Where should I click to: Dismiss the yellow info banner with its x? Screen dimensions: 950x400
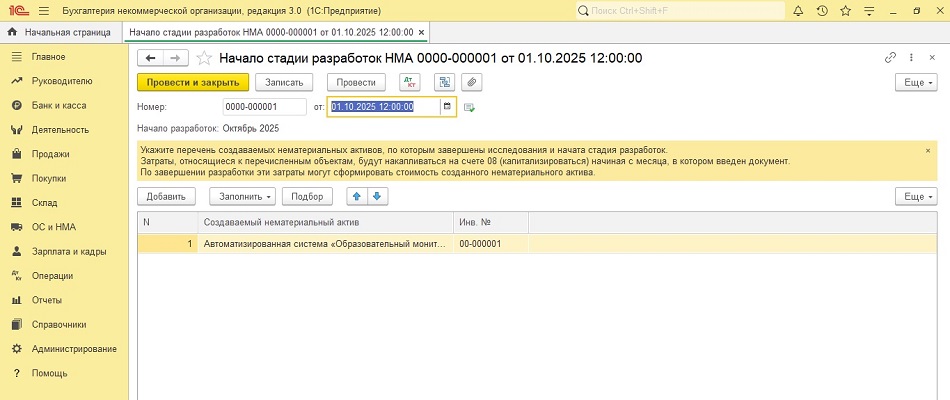(x=927, y=150)
